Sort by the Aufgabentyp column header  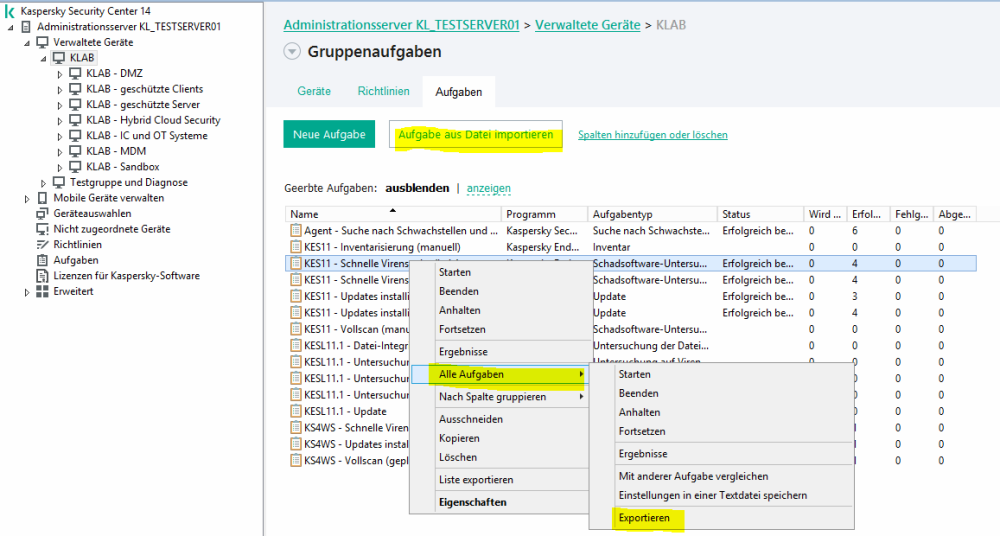click(x=652, y=214)
